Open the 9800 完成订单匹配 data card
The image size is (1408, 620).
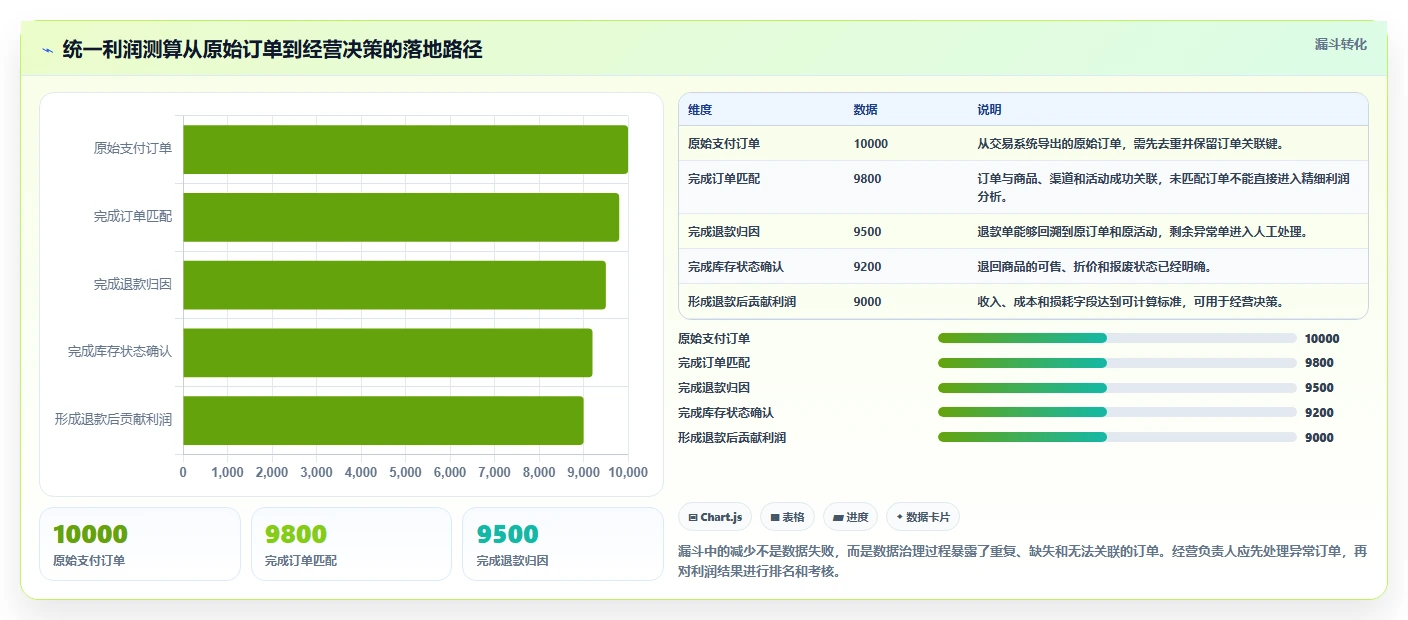352,544
